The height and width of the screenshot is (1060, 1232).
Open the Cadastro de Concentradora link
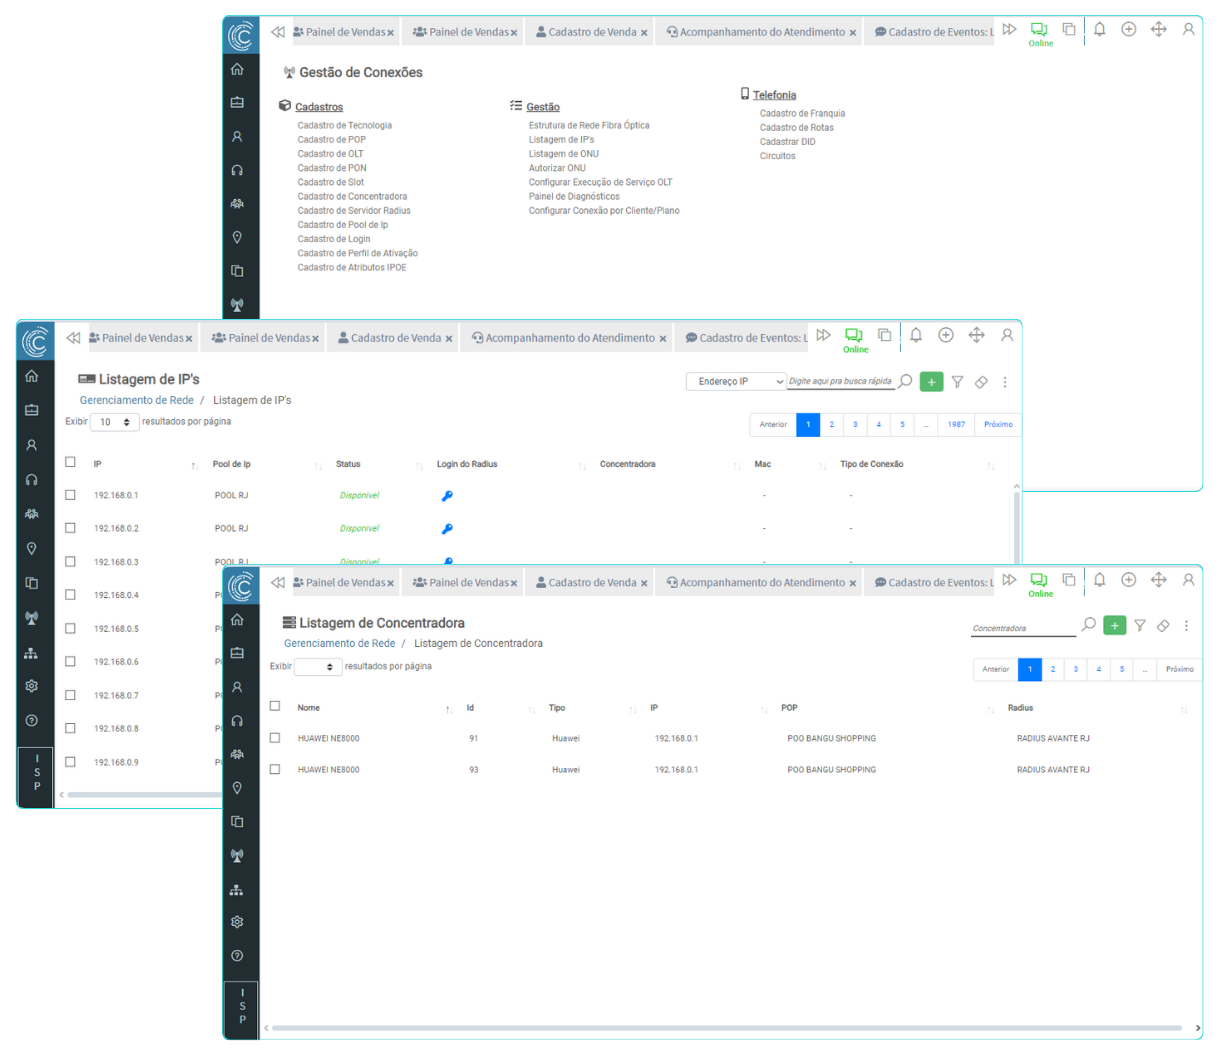coord(352,197)
